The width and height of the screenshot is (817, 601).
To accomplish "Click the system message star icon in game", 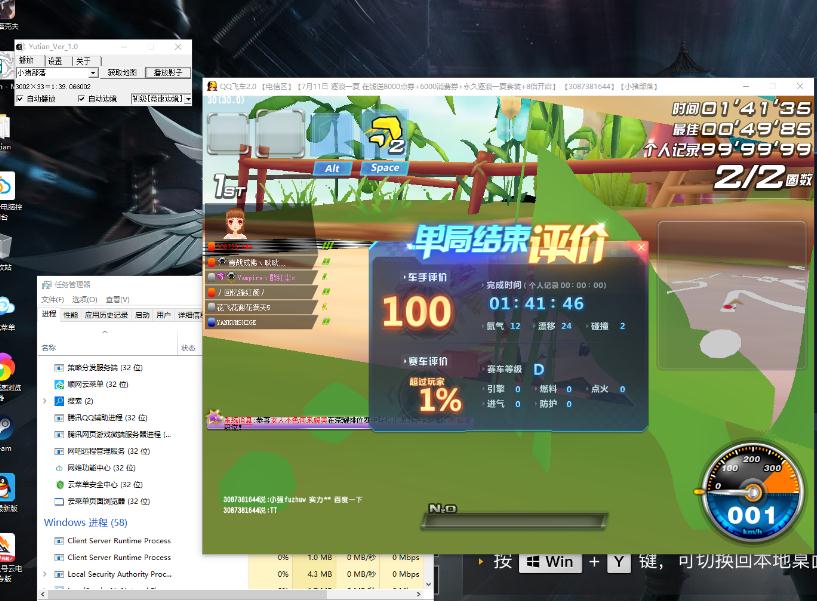I will 214,418.
